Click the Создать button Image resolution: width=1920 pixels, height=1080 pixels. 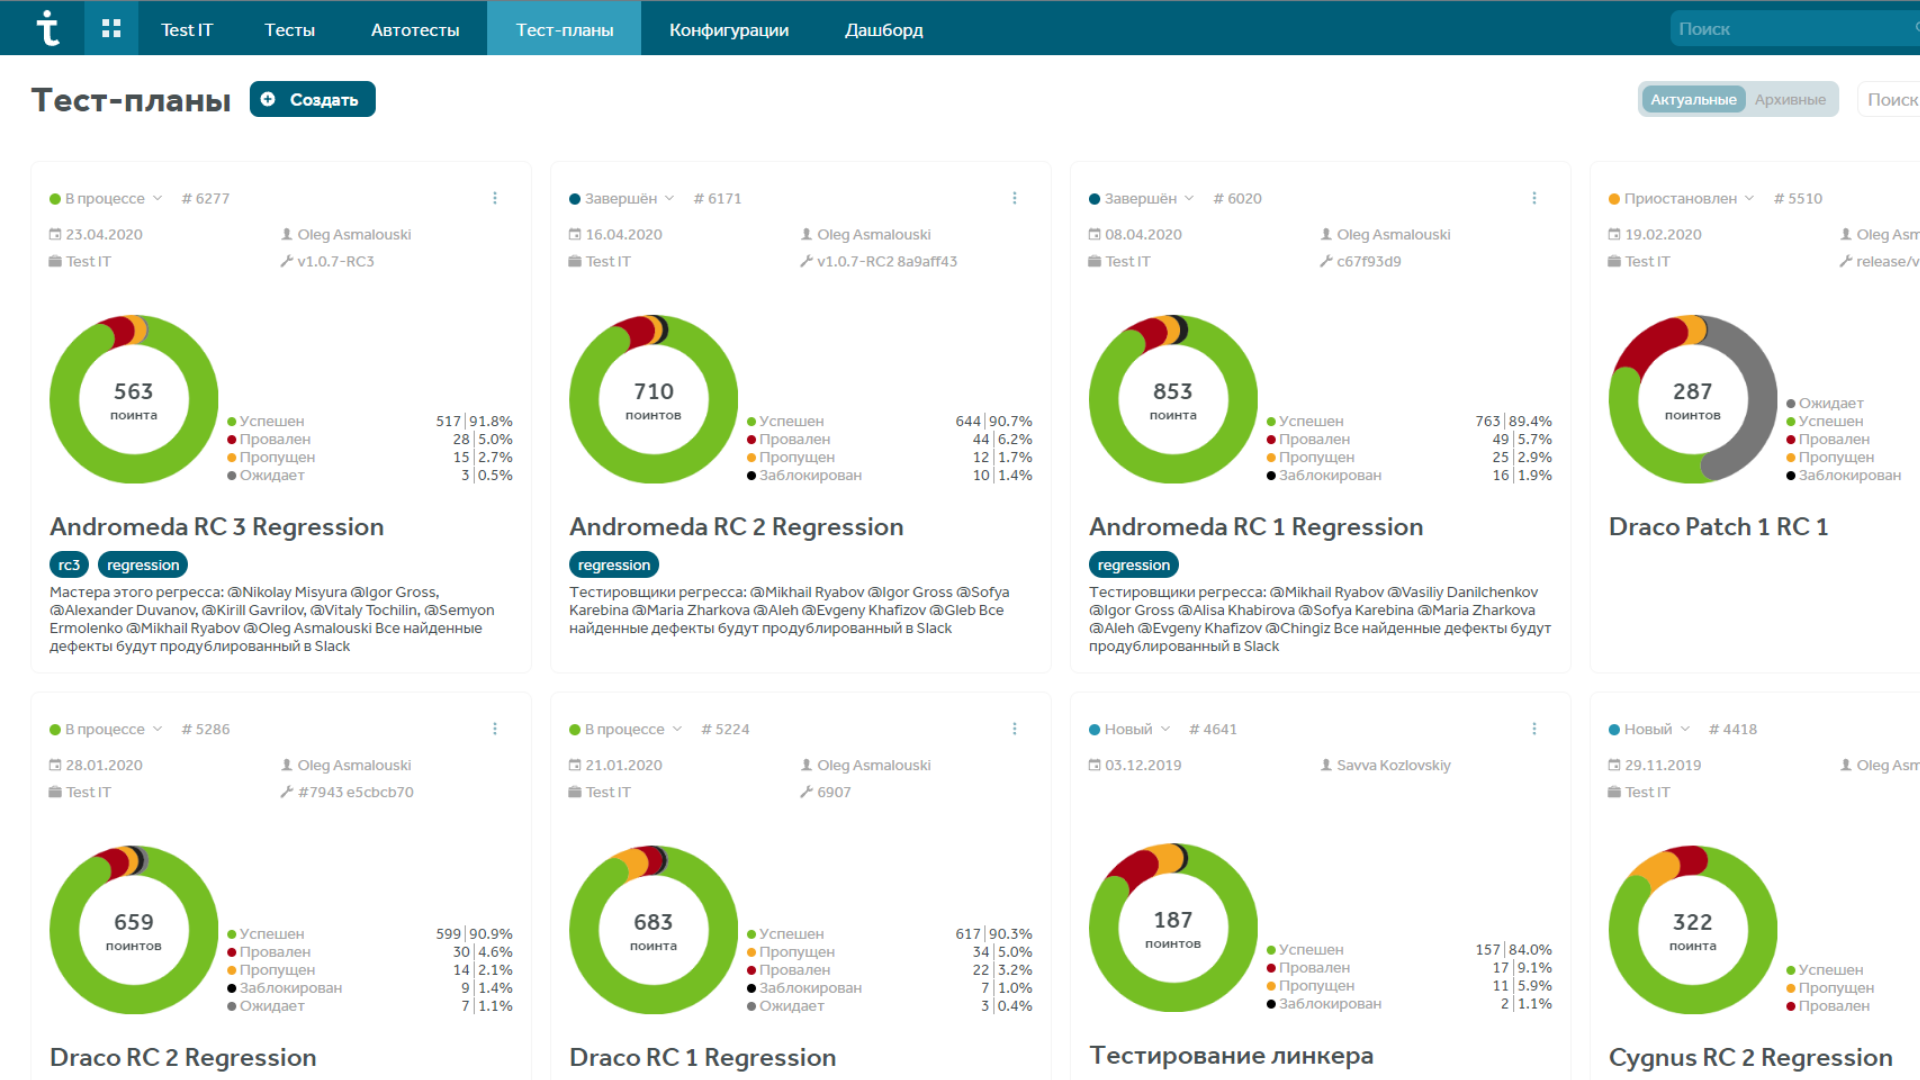312,99
